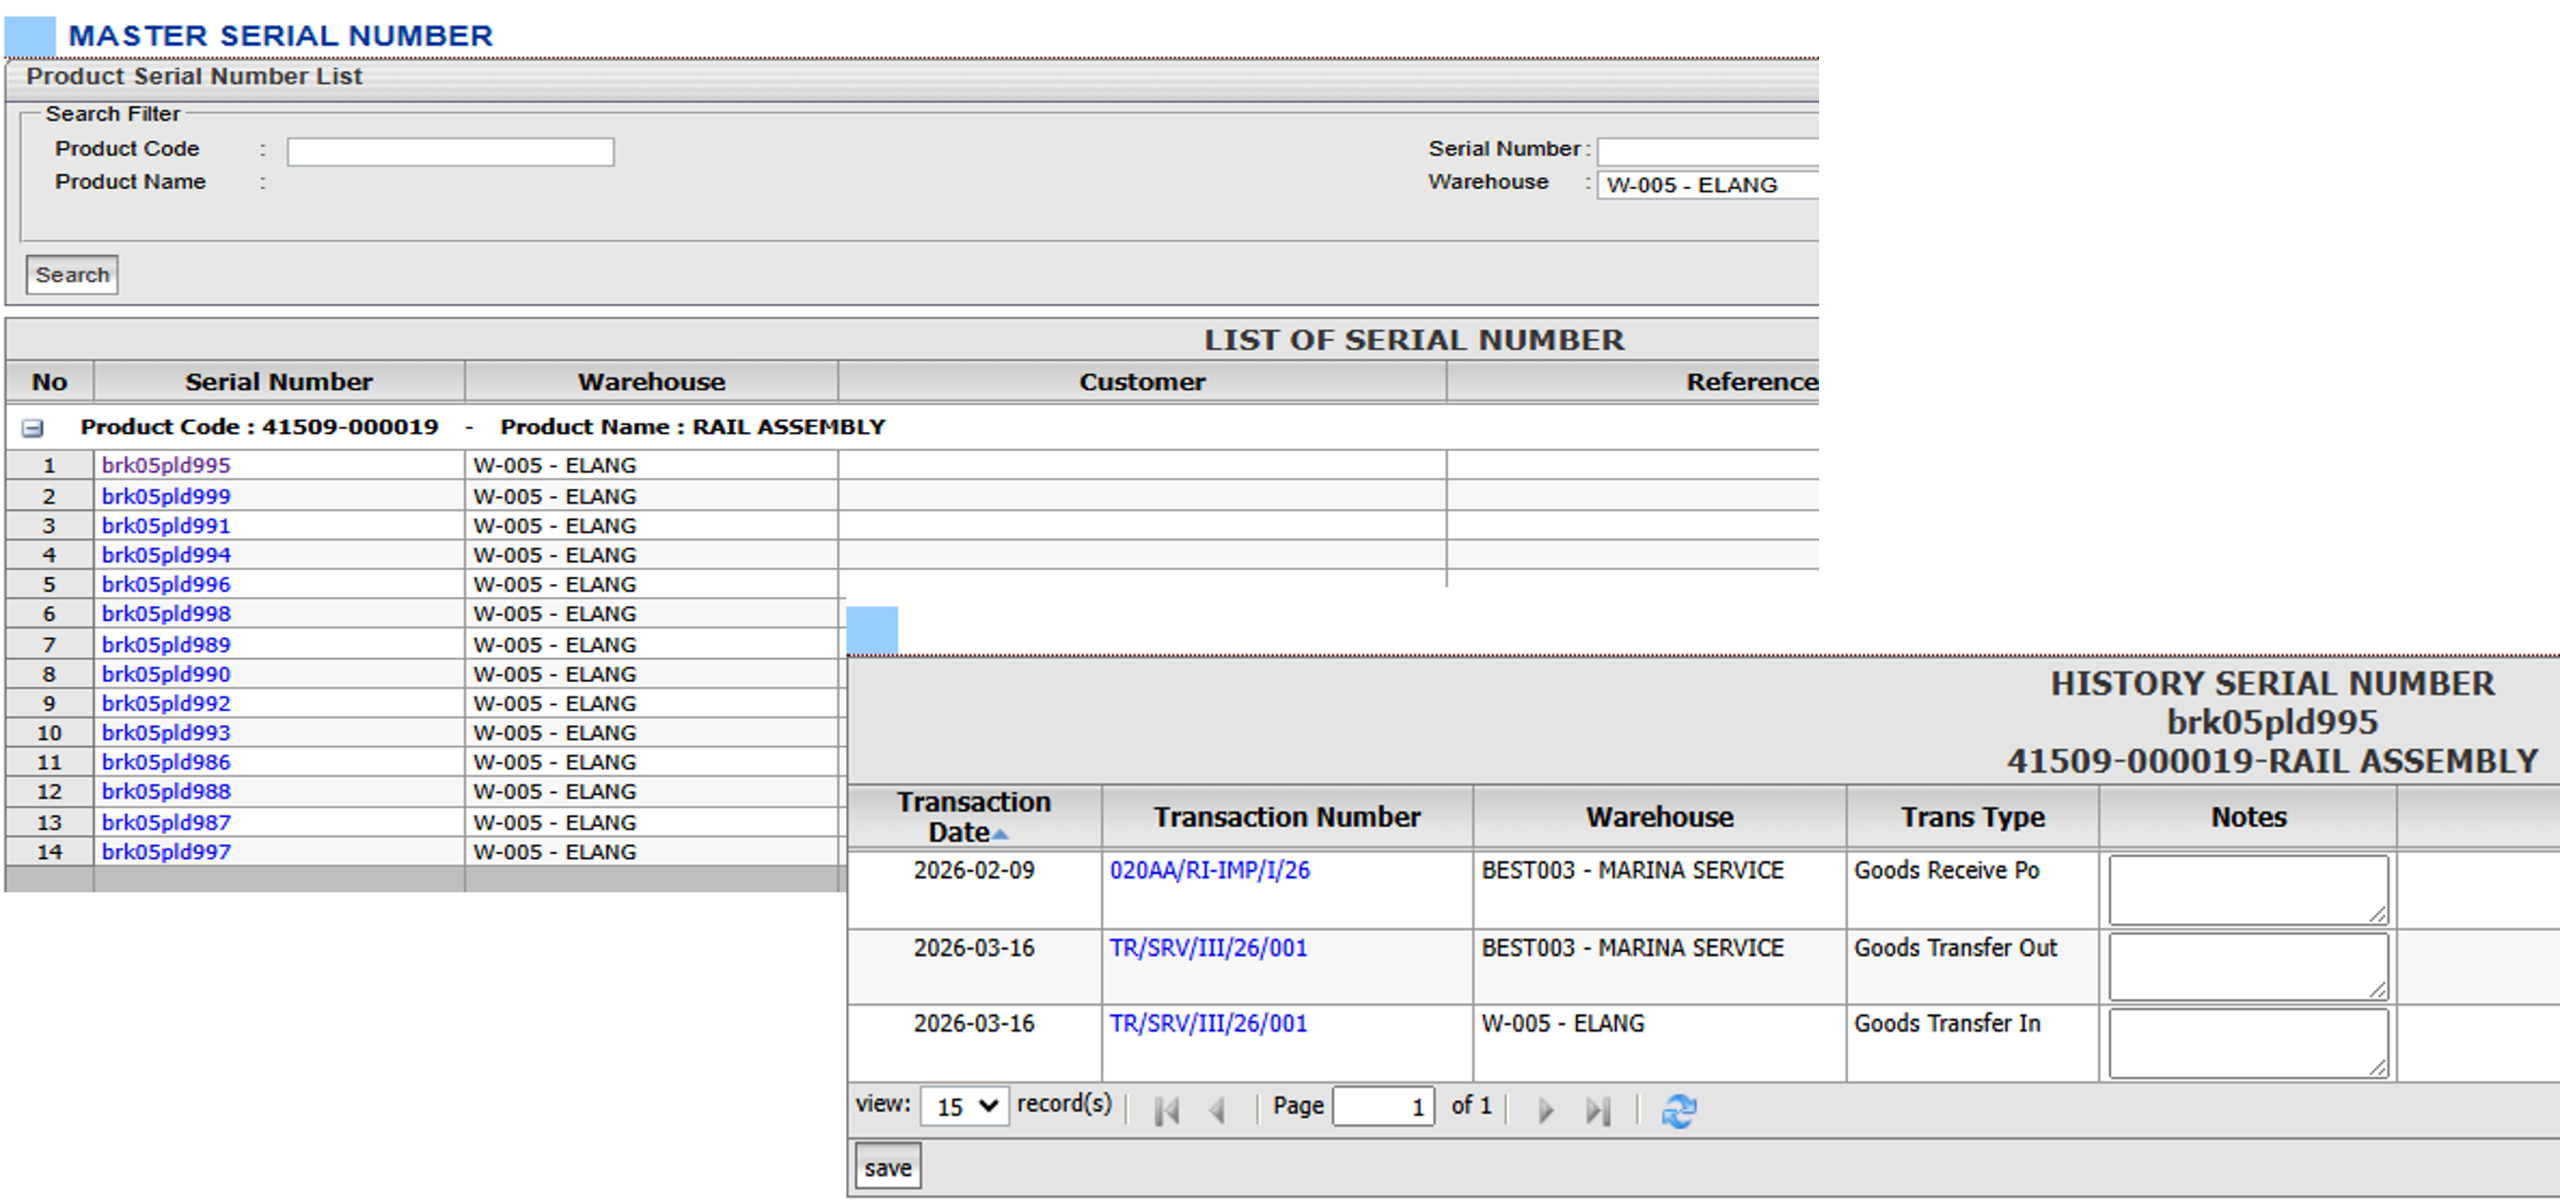The width and height of the screenshot is (2560, 1200).
Task: Click the Transaction Number column header
Action: pyautogui.click(x=1287, y=817)
